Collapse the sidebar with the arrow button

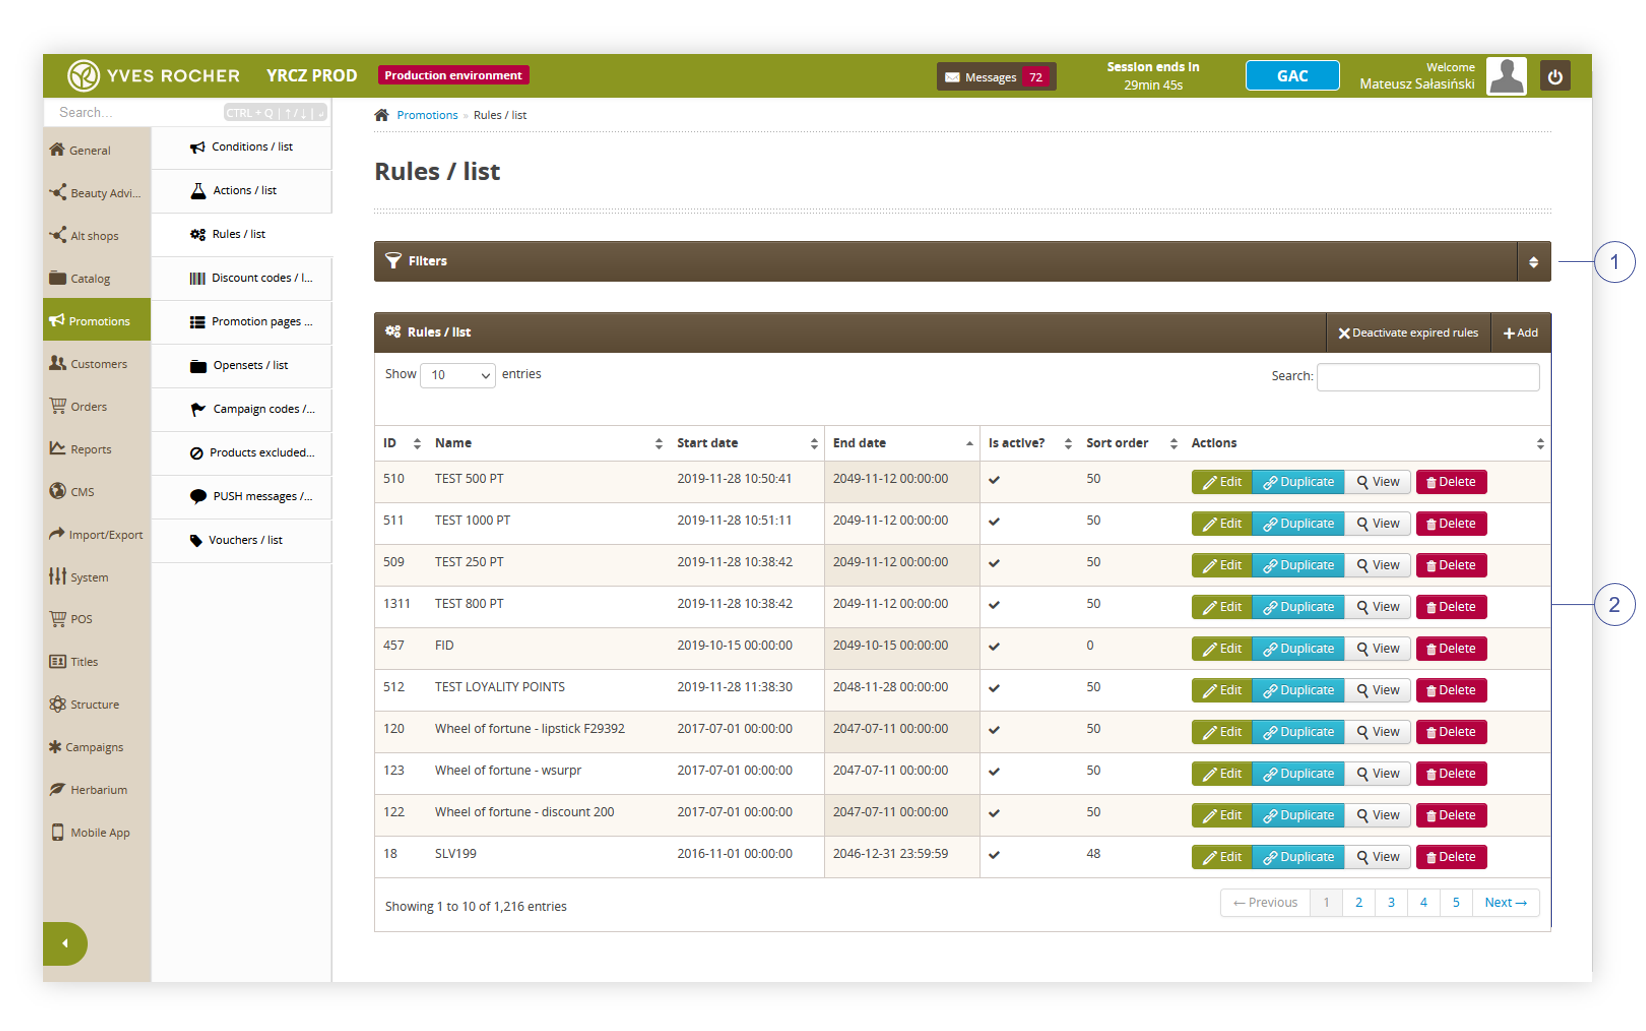coord(65,943)
